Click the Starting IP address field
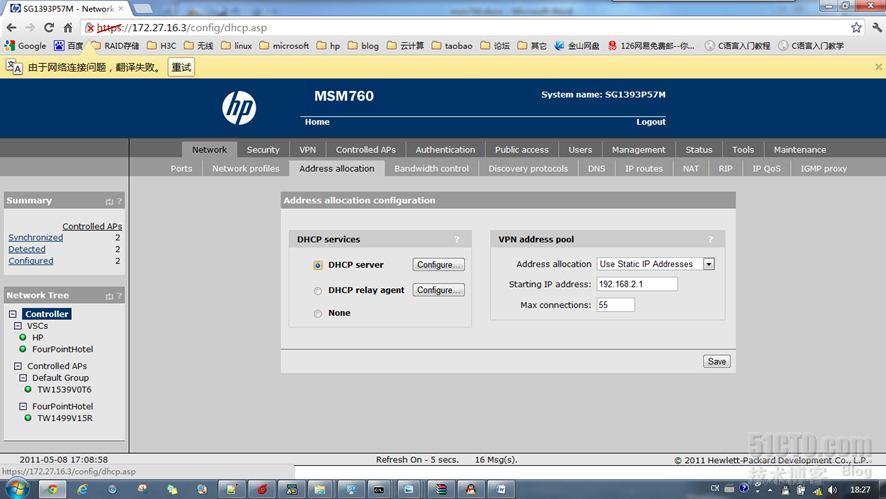Screen dimensions: 886x499 point(637,284)
